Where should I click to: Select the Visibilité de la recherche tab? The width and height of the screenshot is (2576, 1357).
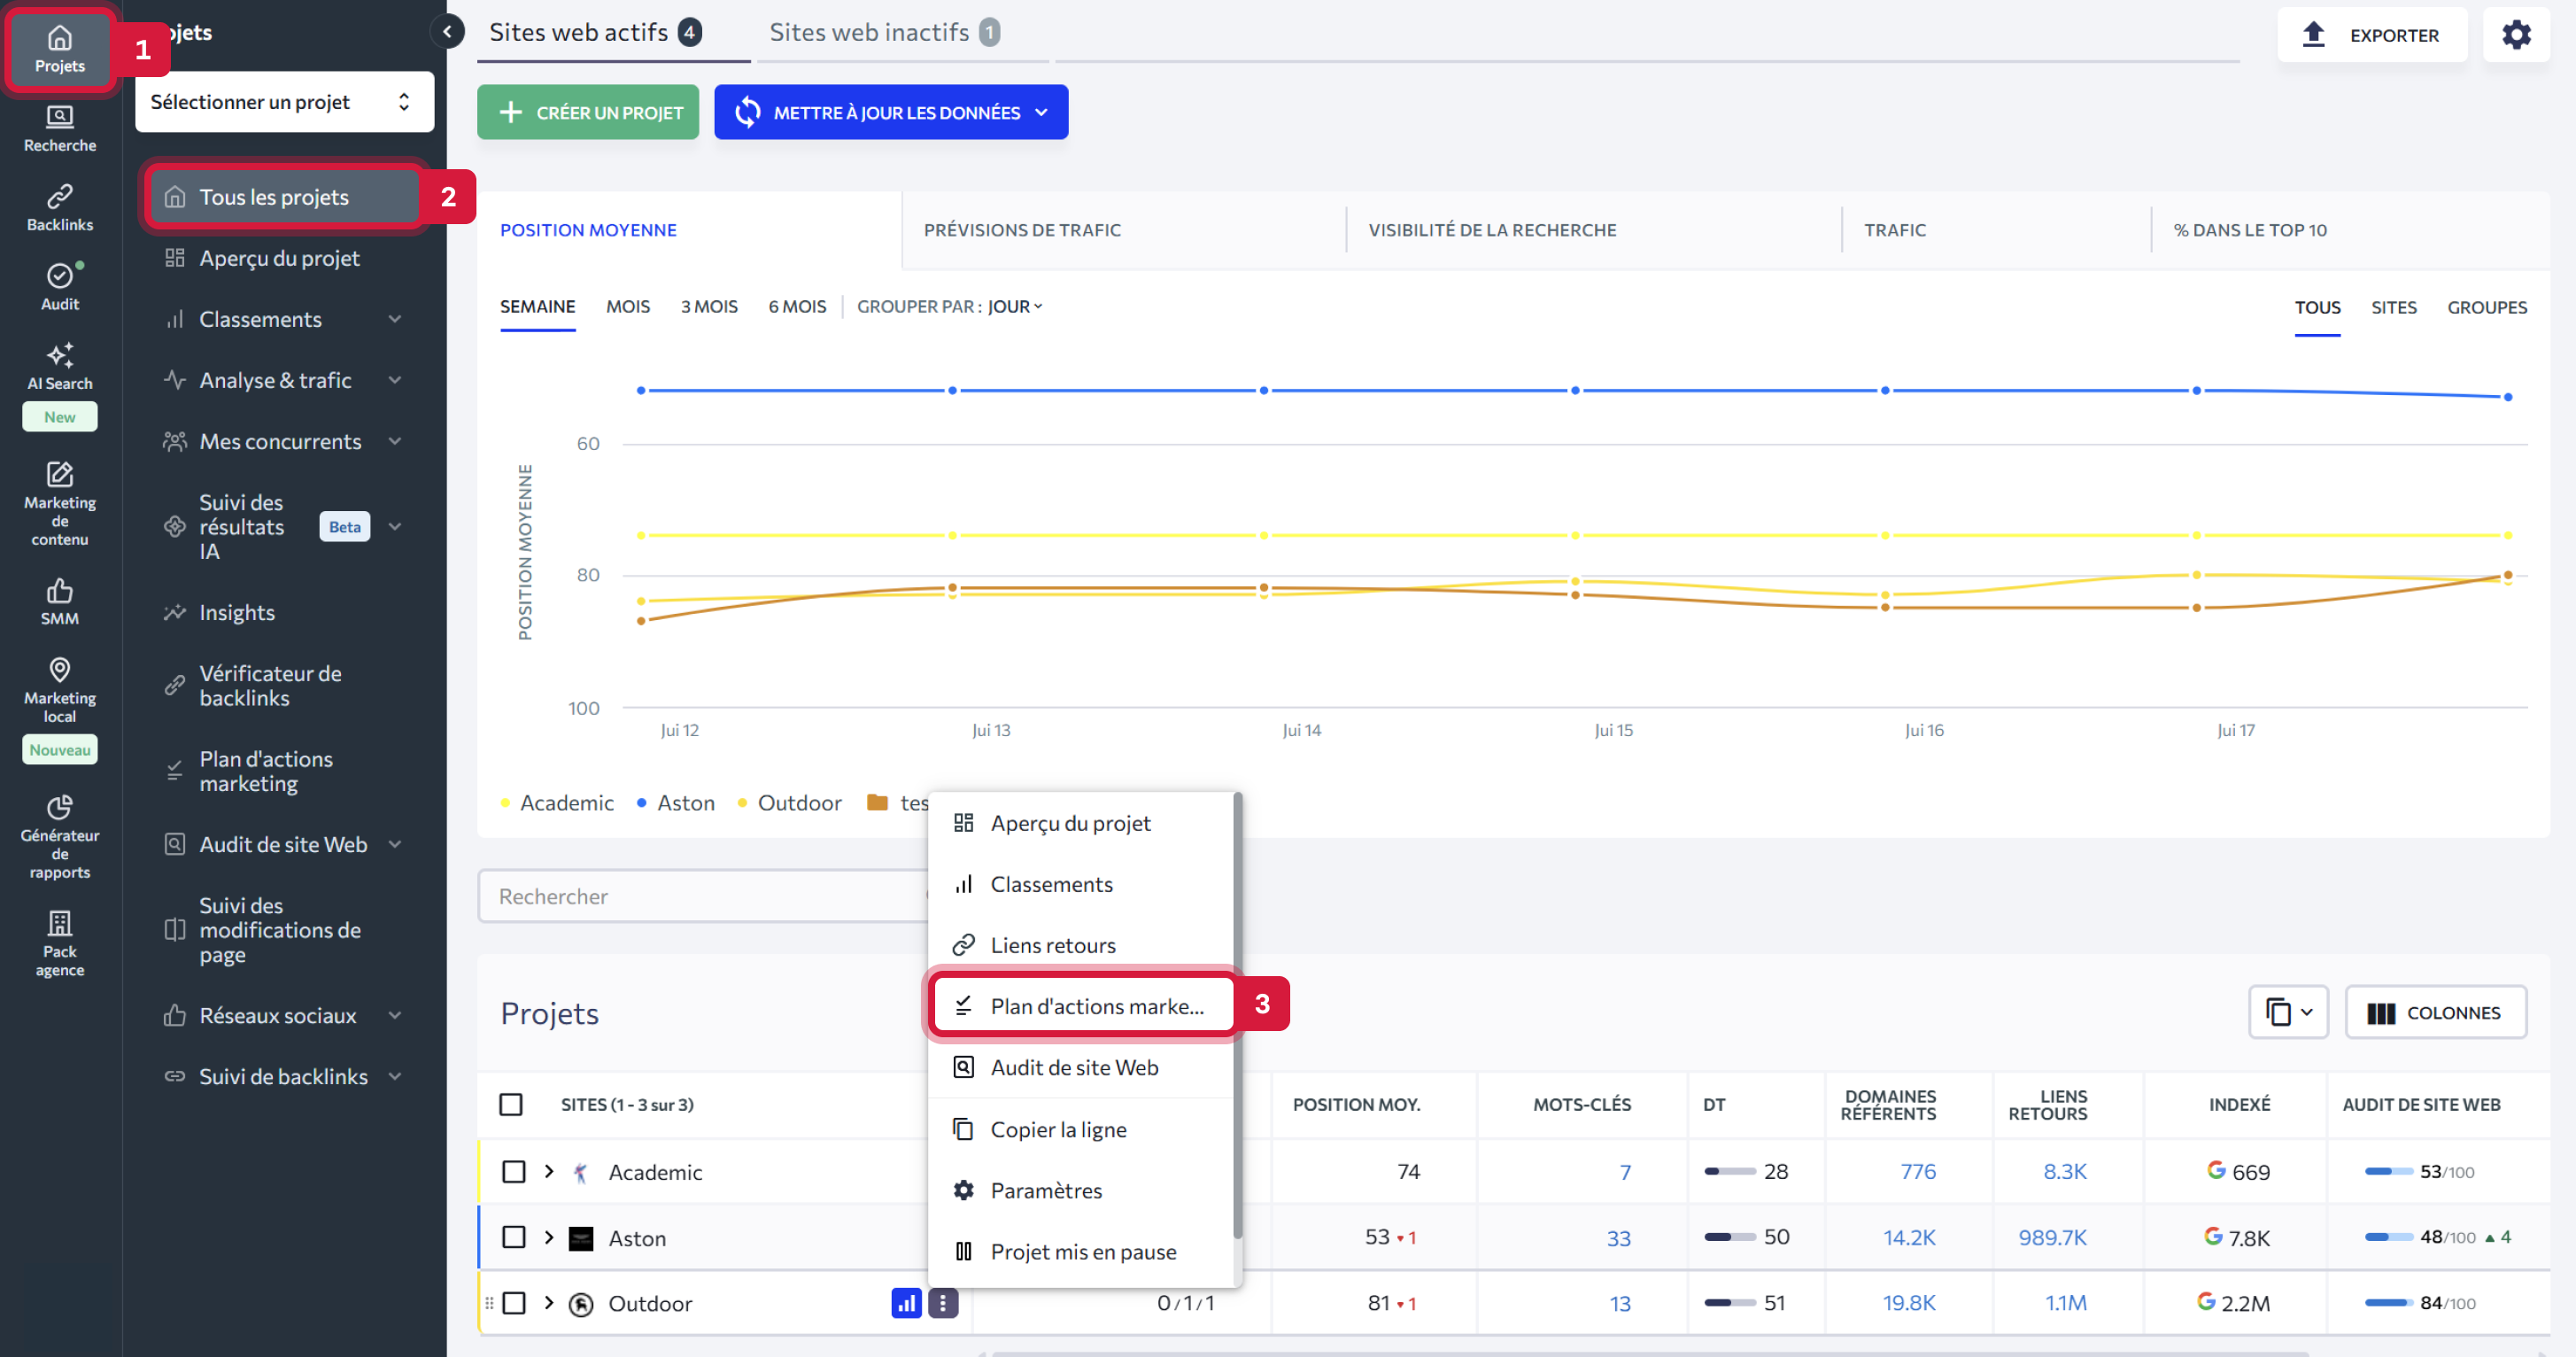[1492, 230]
